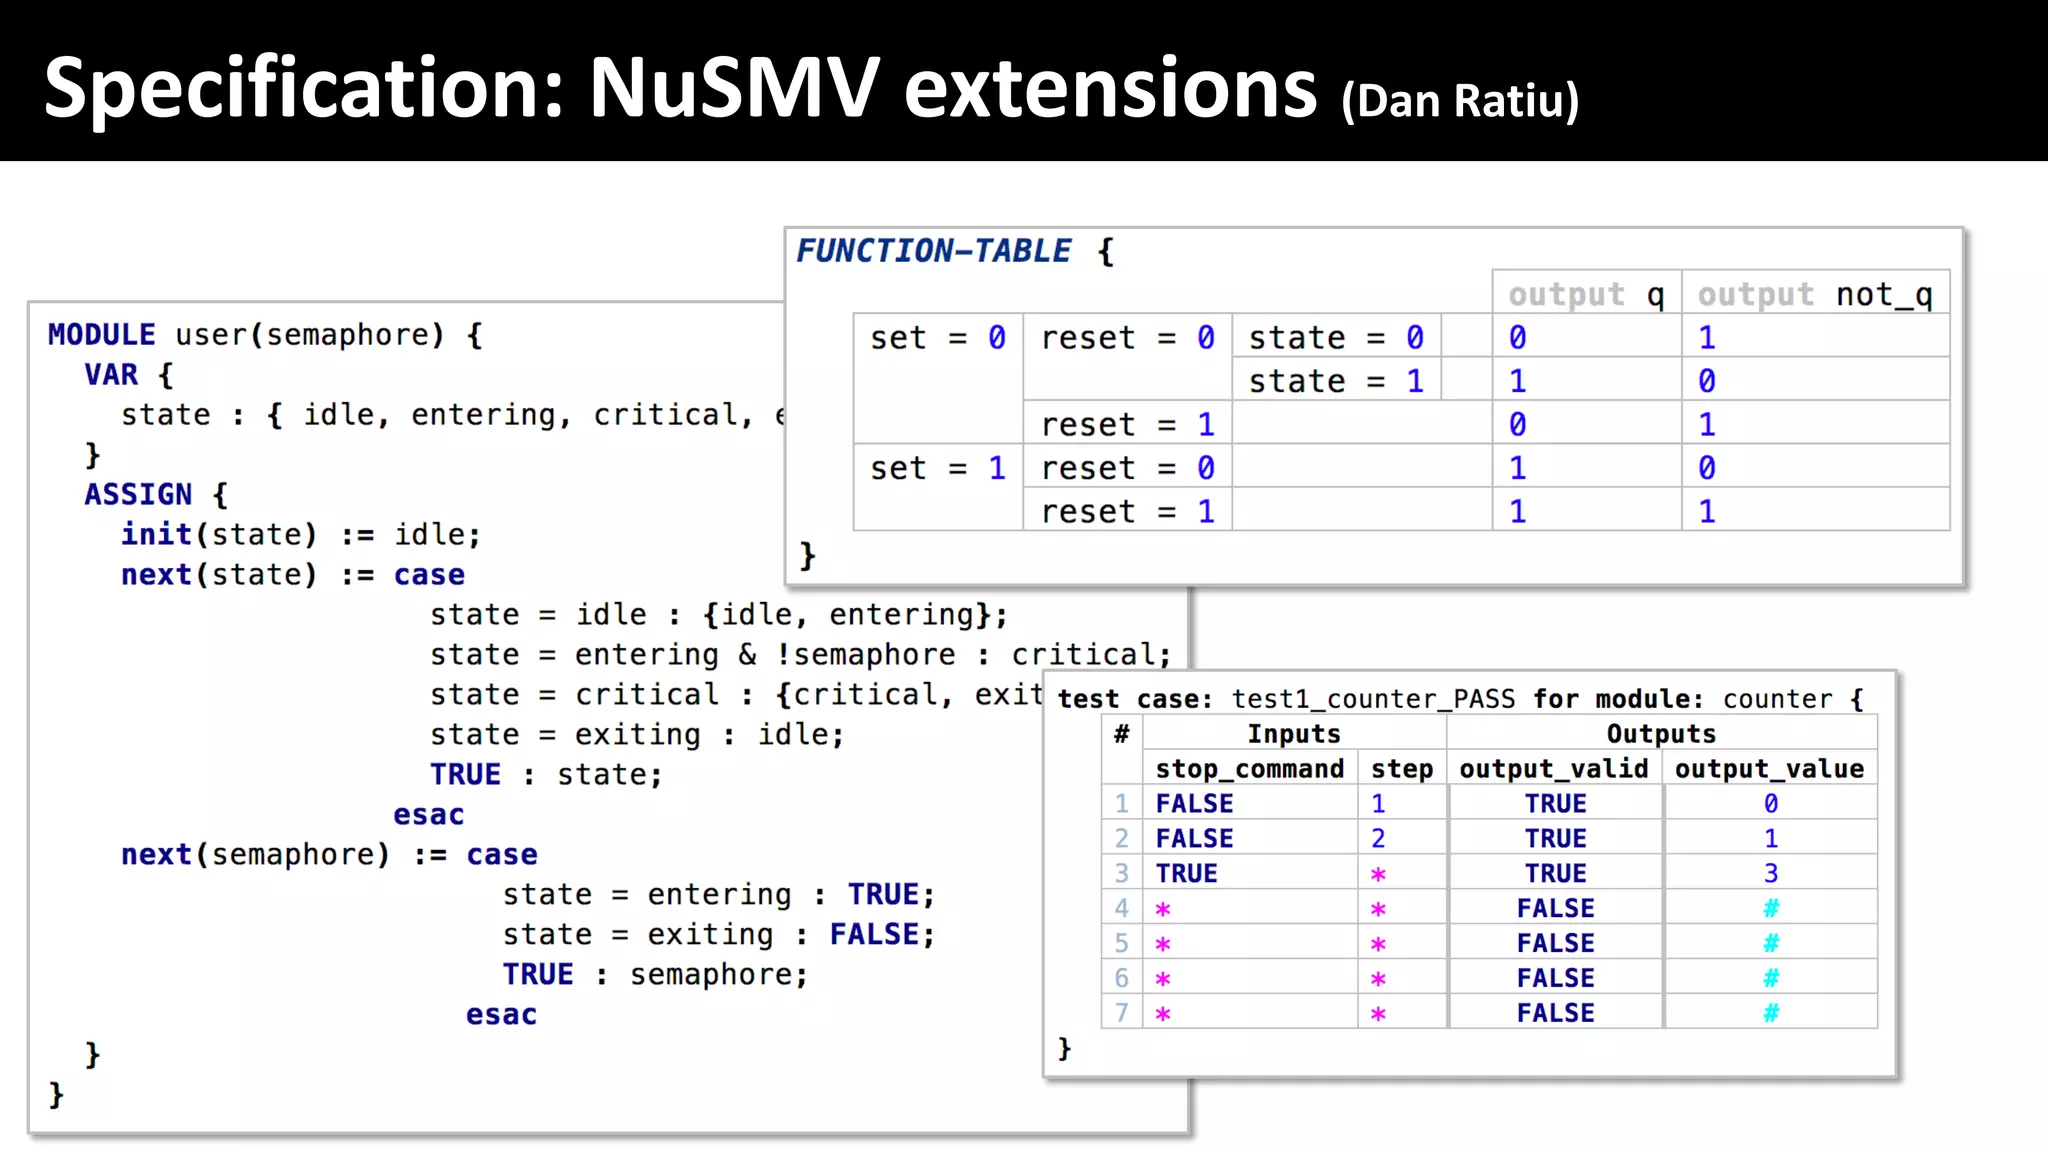This screenshot has height=1152, width=2048.
Task: Click 'next(state) := case' line
Action: (x=292, y=575)
